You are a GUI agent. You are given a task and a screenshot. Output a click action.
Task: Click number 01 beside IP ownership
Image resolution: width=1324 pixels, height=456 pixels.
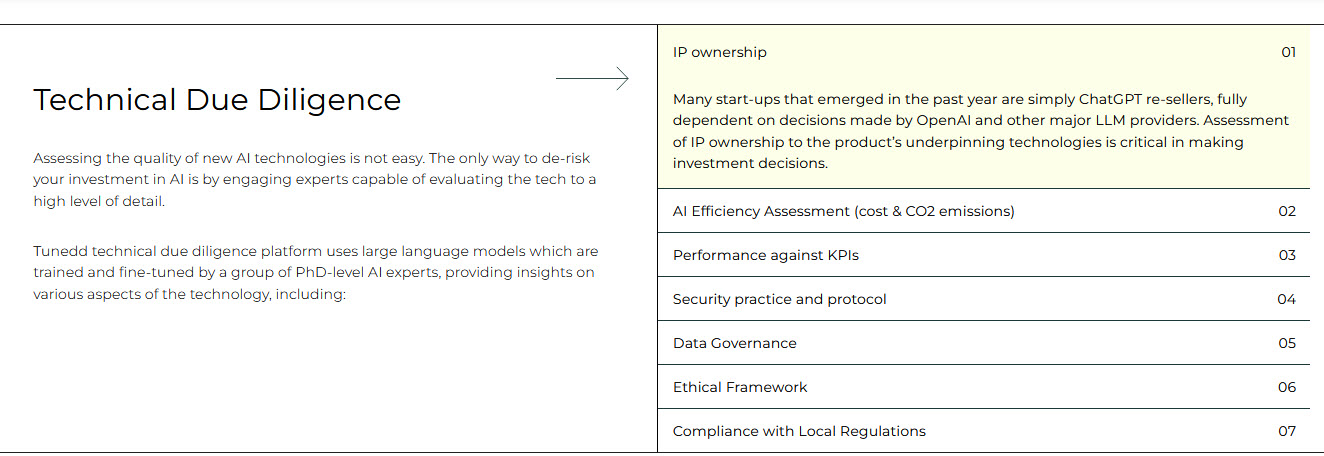point(1288,53)
